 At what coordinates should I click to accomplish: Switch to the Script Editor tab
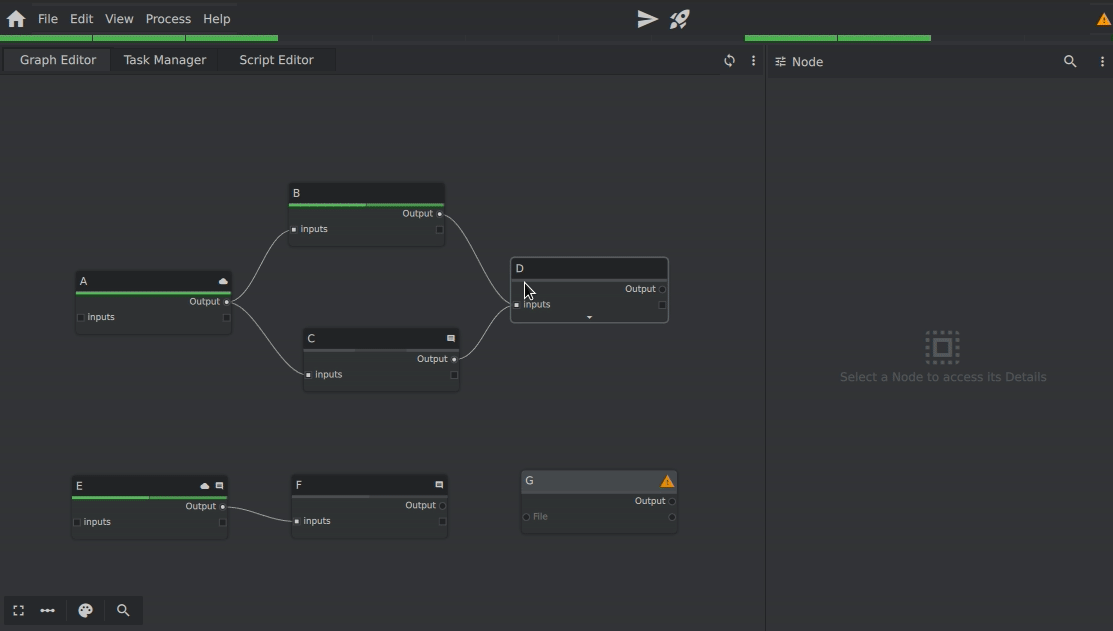(x=276, y=60)
